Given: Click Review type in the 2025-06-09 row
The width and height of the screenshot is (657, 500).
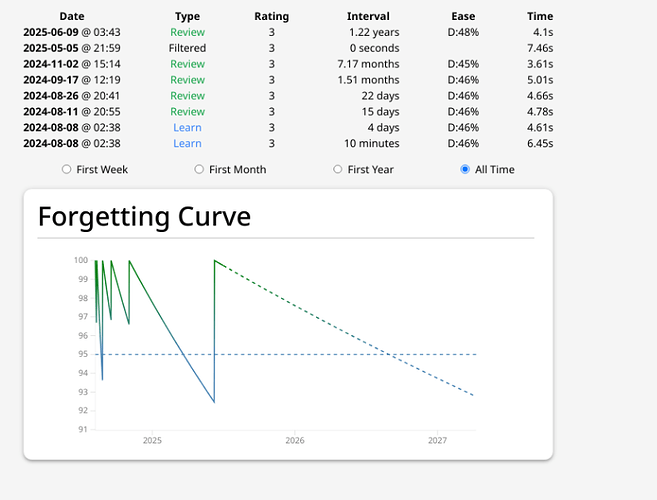Looking at the screenshot, I should [187, 32].
